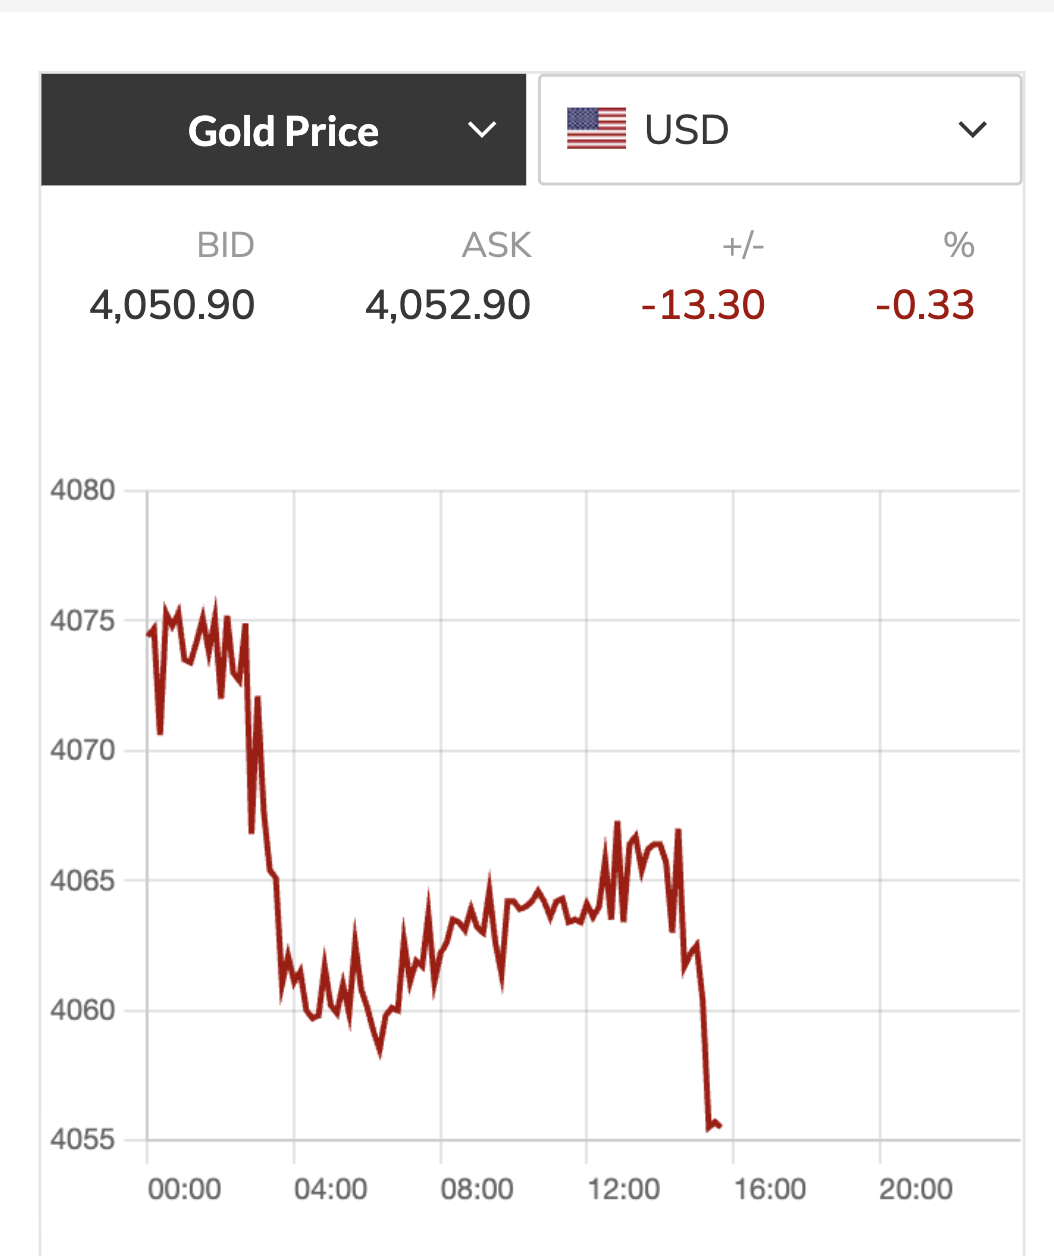Click the latest point on gold chart line

point(719,1126)
